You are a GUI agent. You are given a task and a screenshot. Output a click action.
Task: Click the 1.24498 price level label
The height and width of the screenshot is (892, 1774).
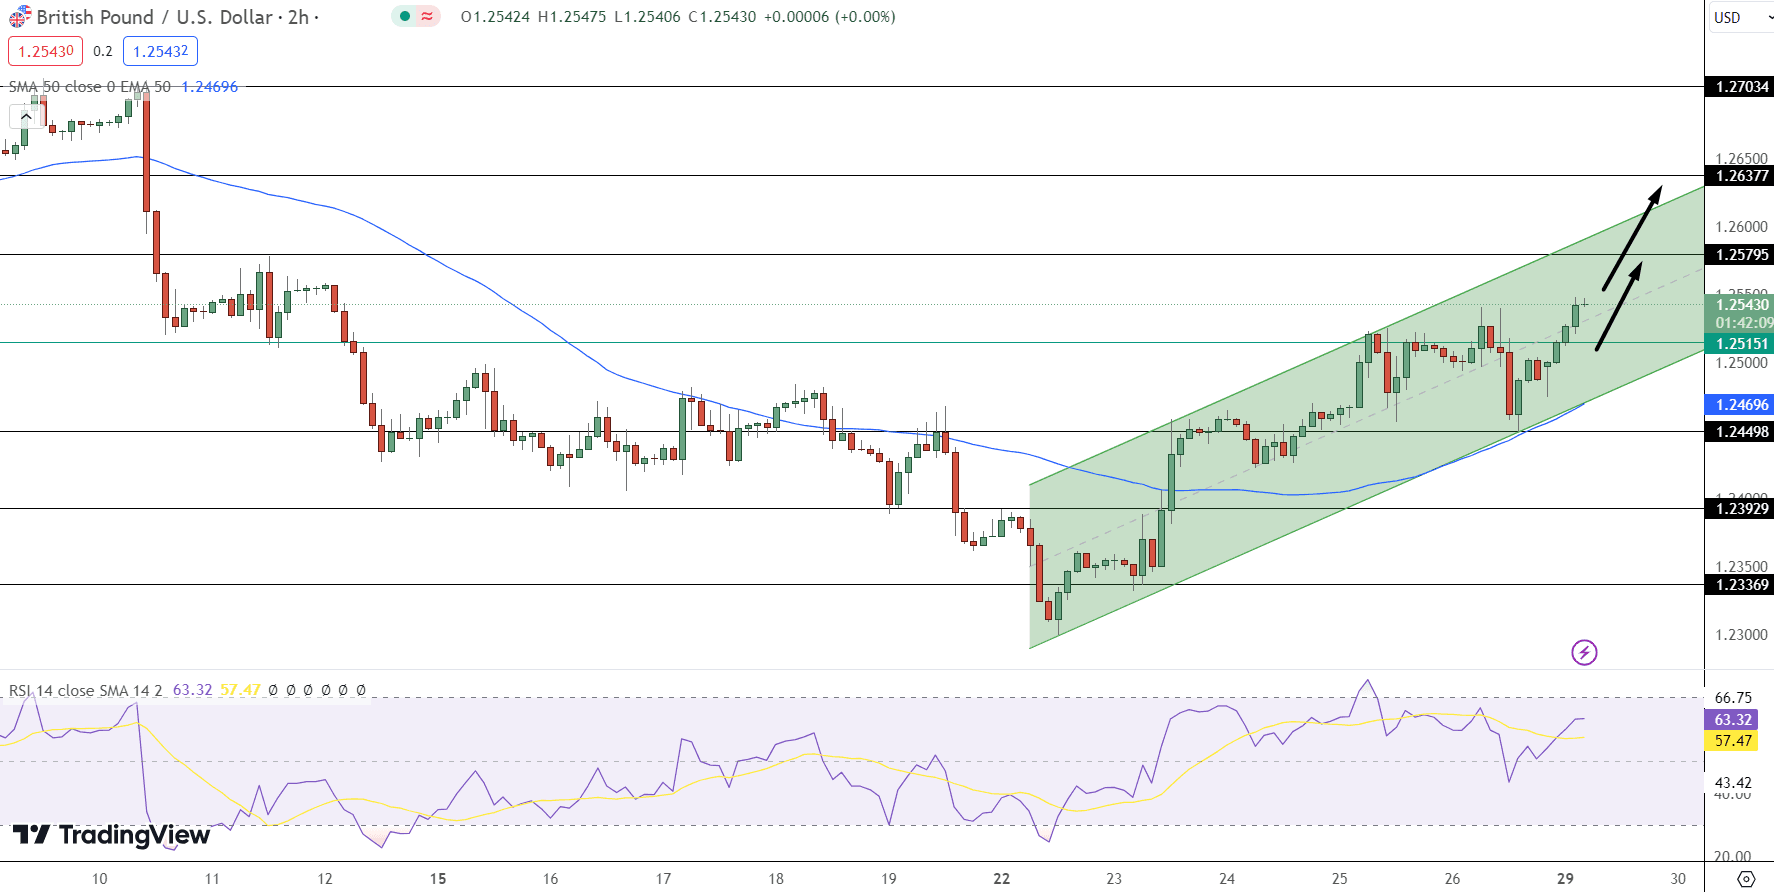pyautogui.click(x=1742, y=432)
